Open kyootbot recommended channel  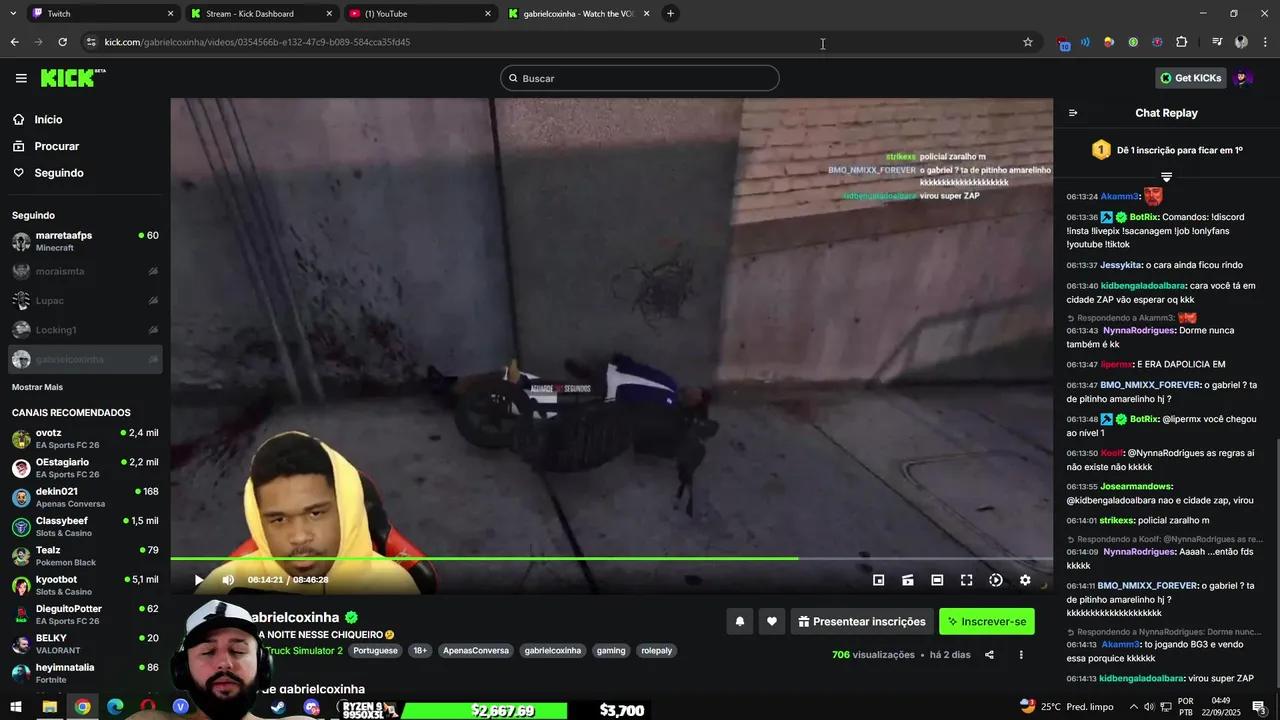85,585
